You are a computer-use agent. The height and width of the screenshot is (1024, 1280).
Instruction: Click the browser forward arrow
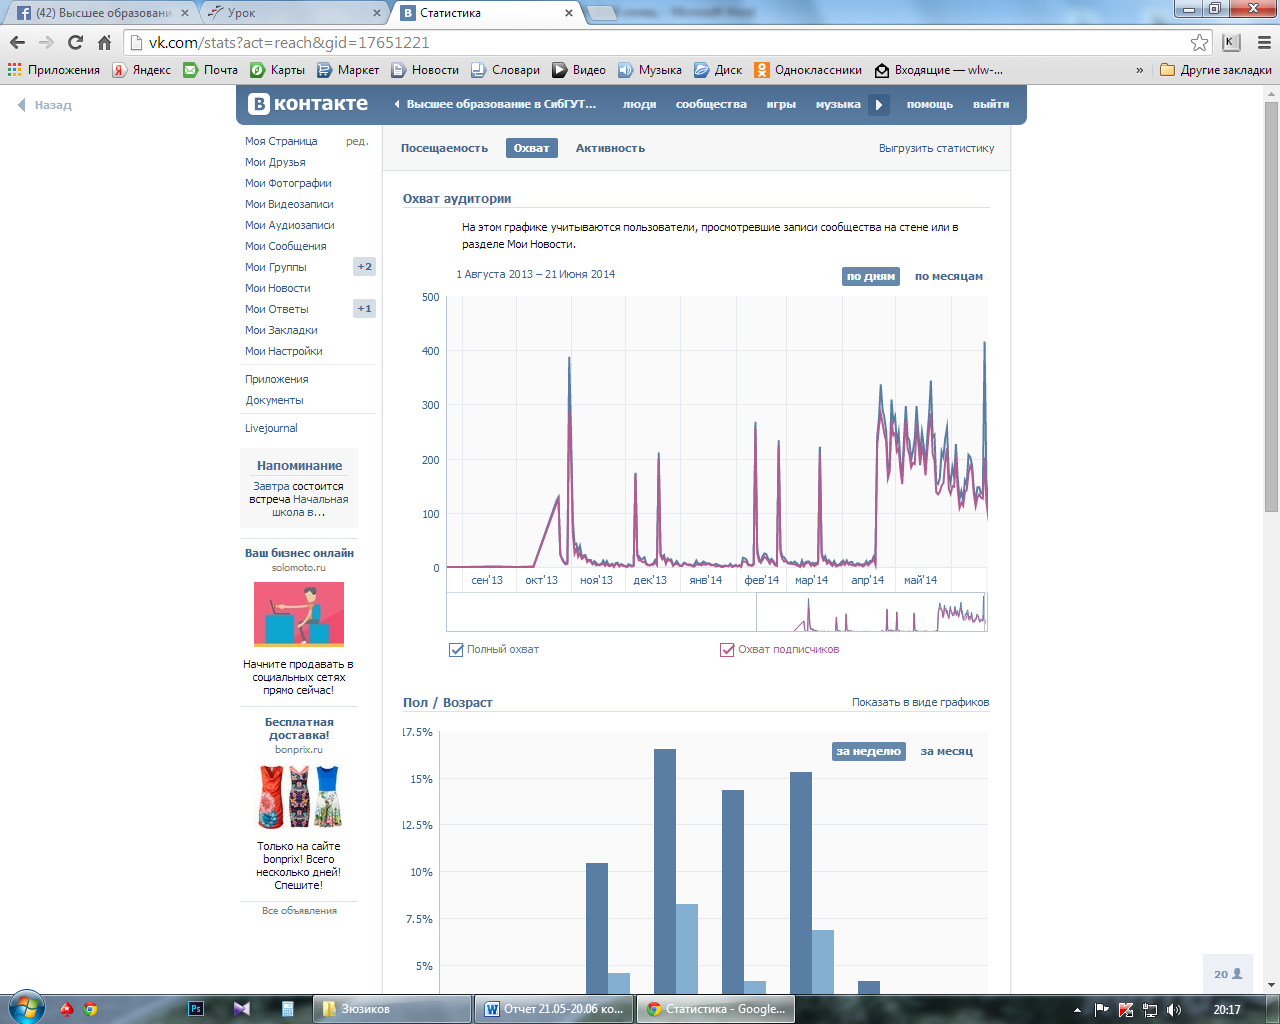coord(46,42)
